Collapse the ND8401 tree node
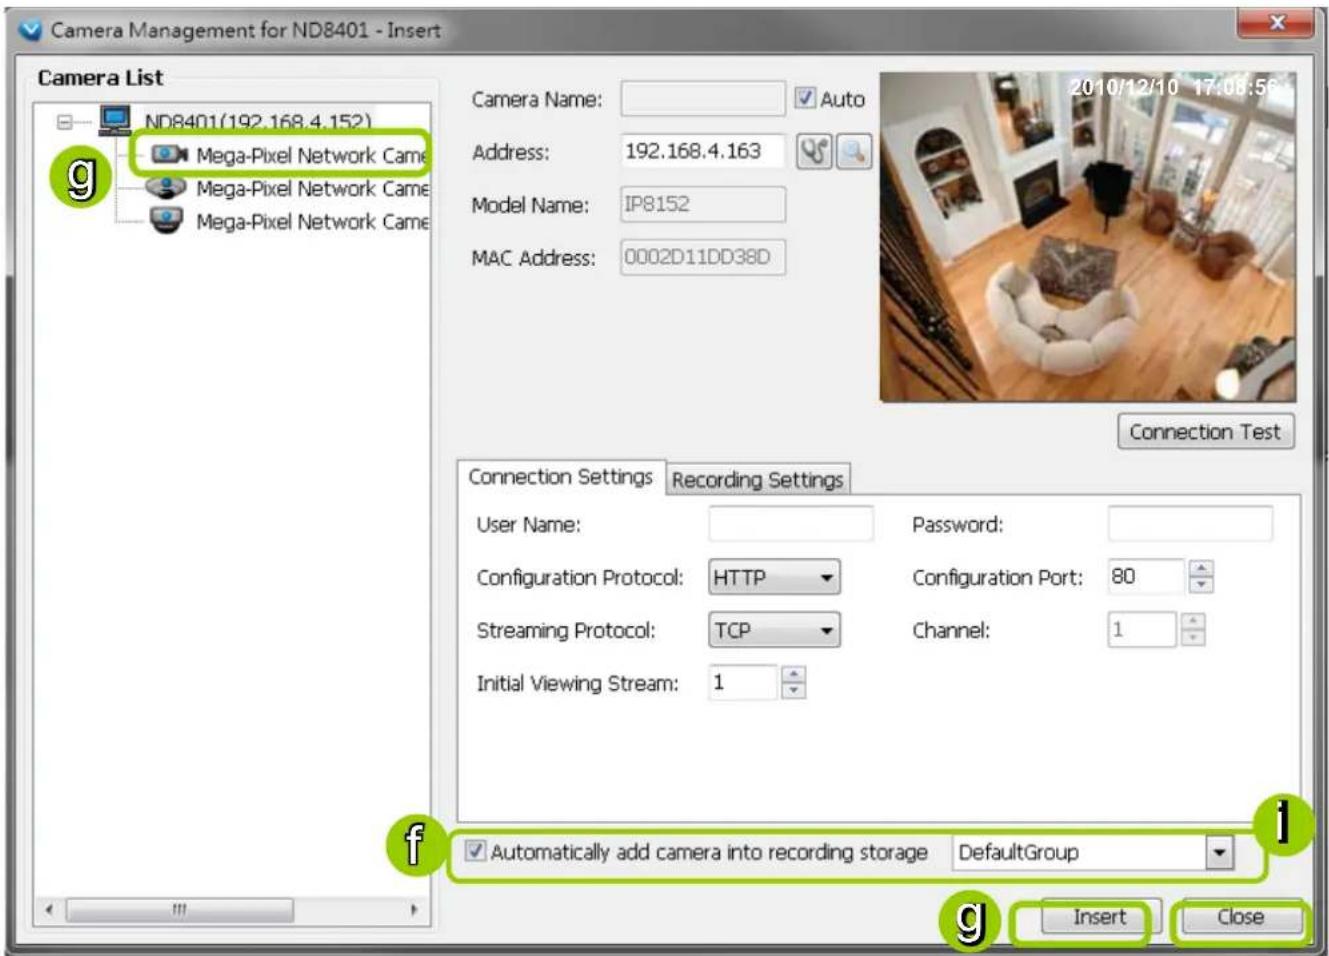The image size is (1329, 956). [x=65, y=122]
